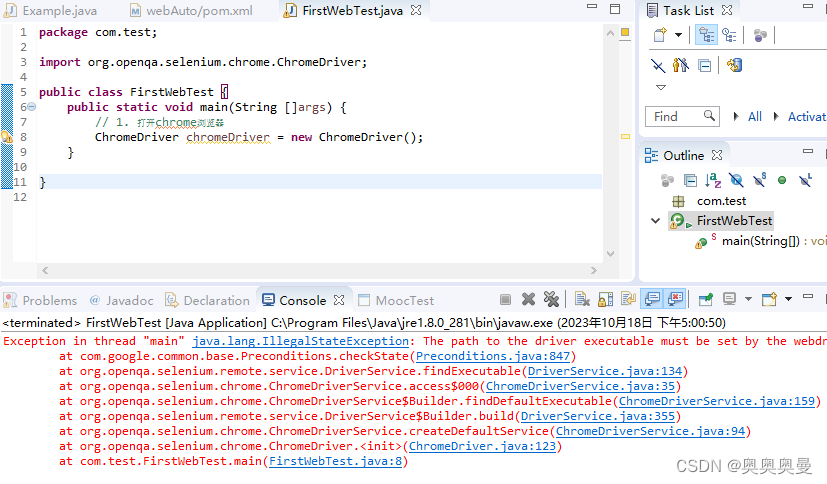This screenshot has height=484, width=827.
Task: Collapse main method fold marker at line 6
Action: [32, 107]
